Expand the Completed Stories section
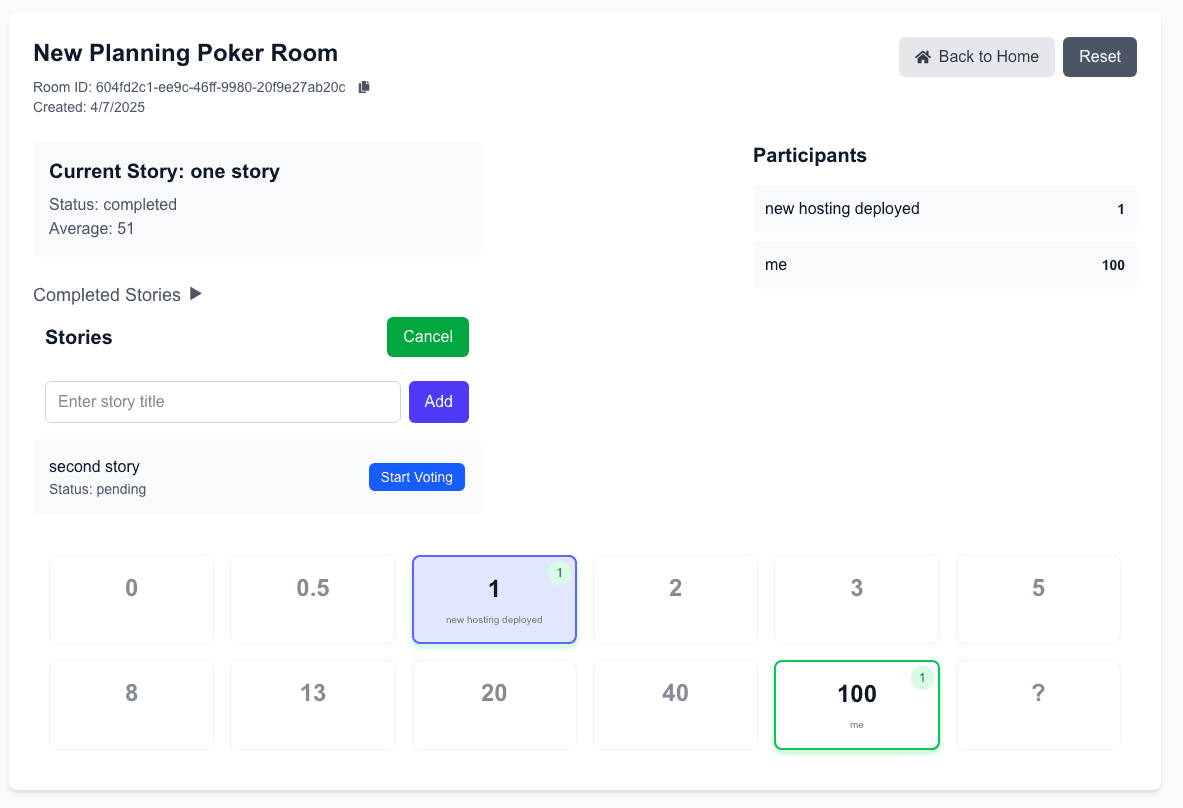This screenshot has height=808, width=1183. pos(195,294)
